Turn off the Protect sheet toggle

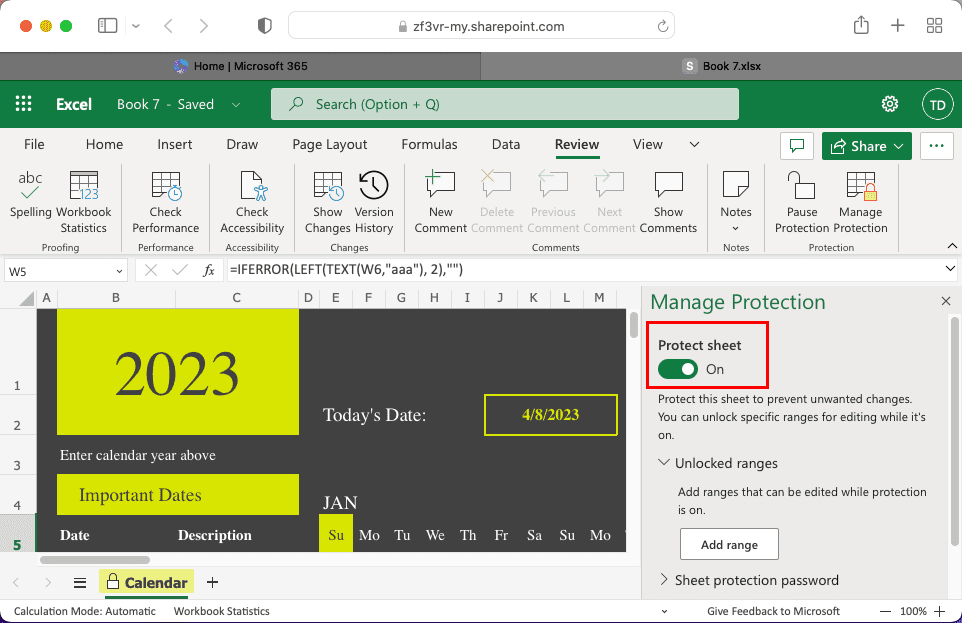pyautogui.click(x=679, y=369)
